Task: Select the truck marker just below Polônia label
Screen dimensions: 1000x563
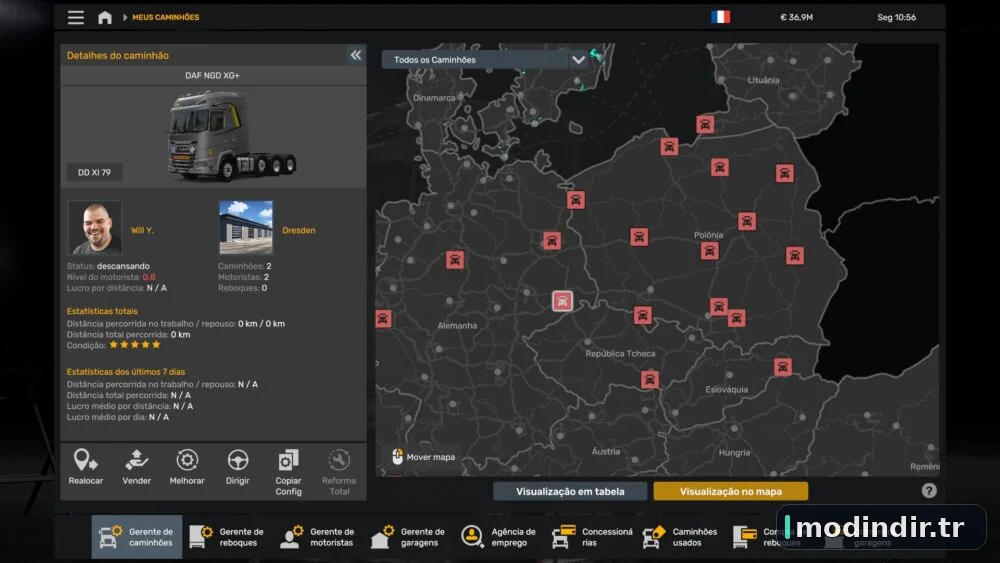Action: 709,251
